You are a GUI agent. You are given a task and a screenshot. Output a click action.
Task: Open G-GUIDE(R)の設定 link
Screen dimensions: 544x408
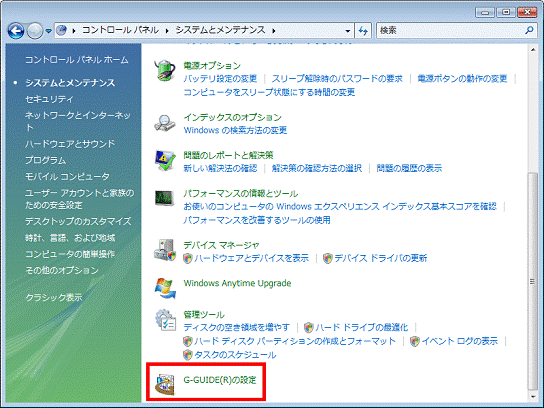220,380
